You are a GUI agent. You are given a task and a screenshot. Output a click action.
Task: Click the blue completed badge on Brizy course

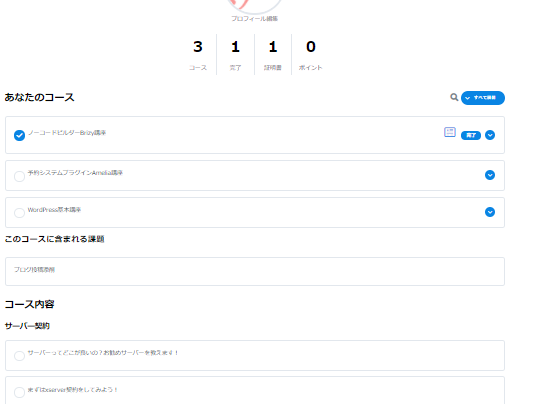tap(471, 135)
